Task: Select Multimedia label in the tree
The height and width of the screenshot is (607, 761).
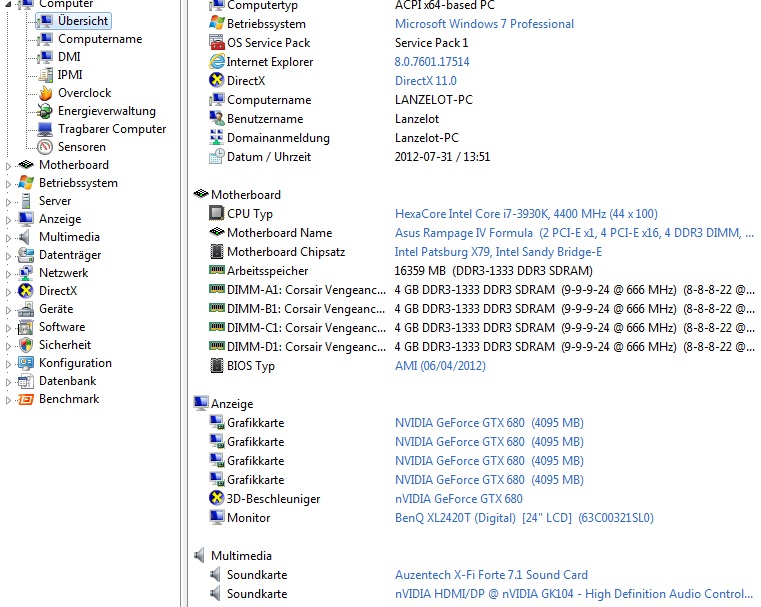Action: coord(69,237)
